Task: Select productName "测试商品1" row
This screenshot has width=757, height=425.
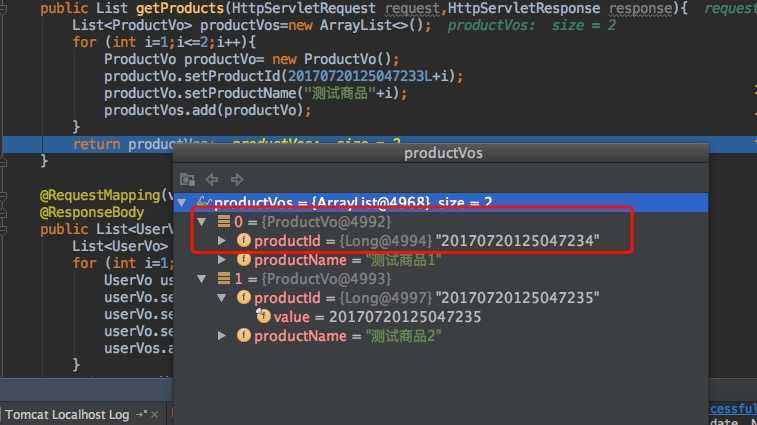Action: (441, 260)
